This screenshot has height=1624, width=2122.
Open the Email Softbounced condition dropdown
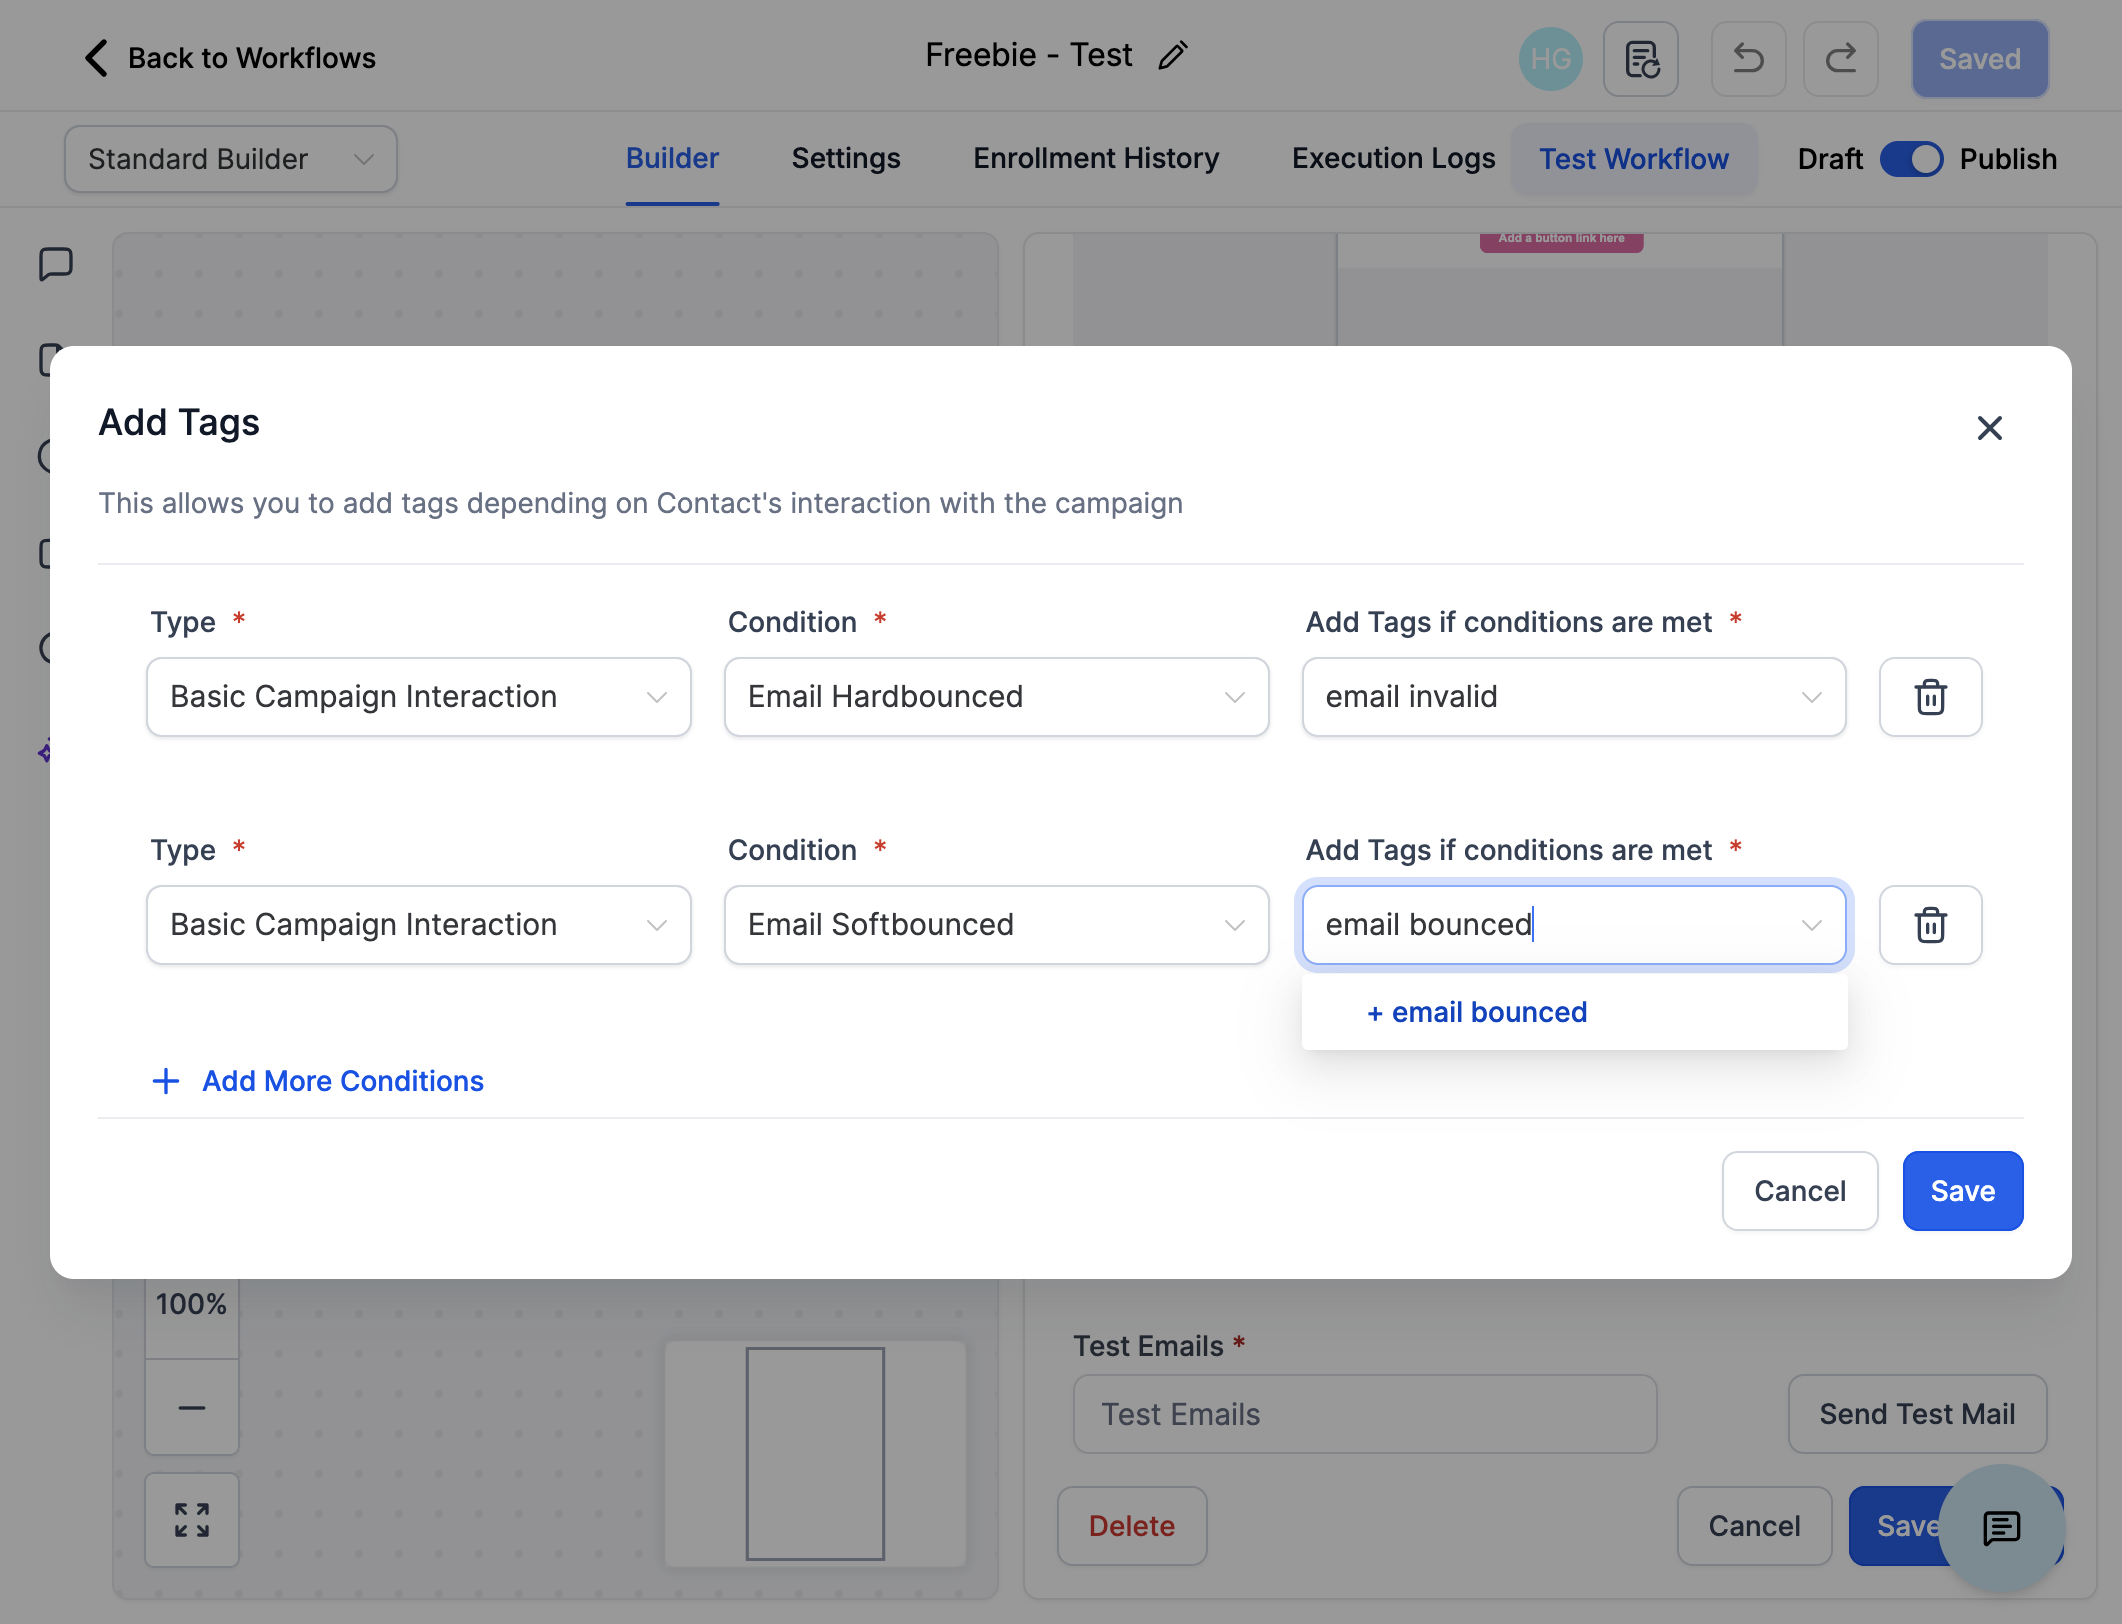[x=997, y=925]
